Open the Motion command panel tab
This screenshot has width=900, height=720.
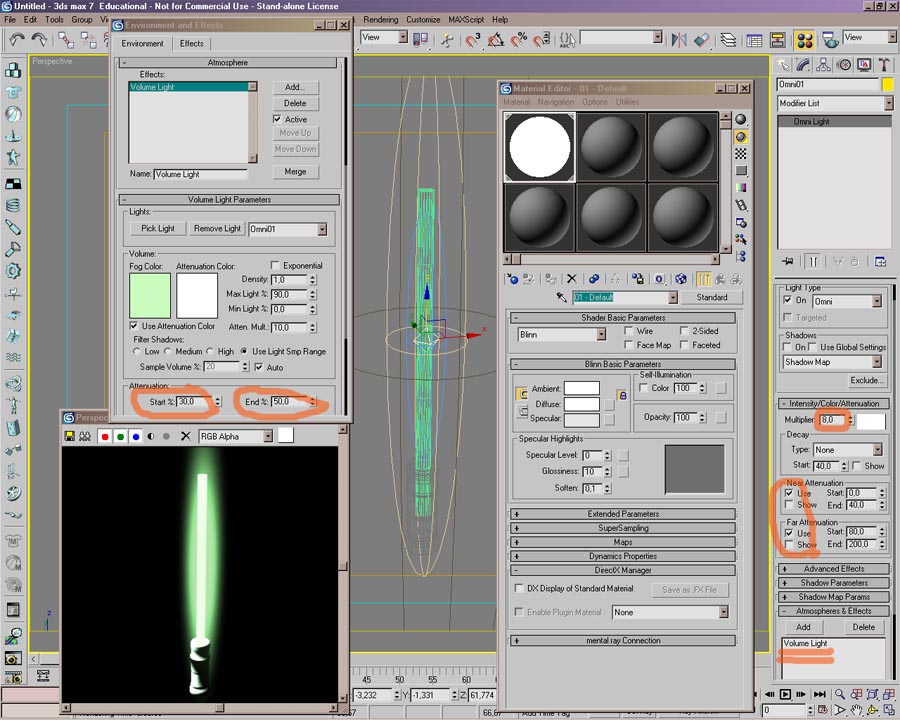pos(844,65)
